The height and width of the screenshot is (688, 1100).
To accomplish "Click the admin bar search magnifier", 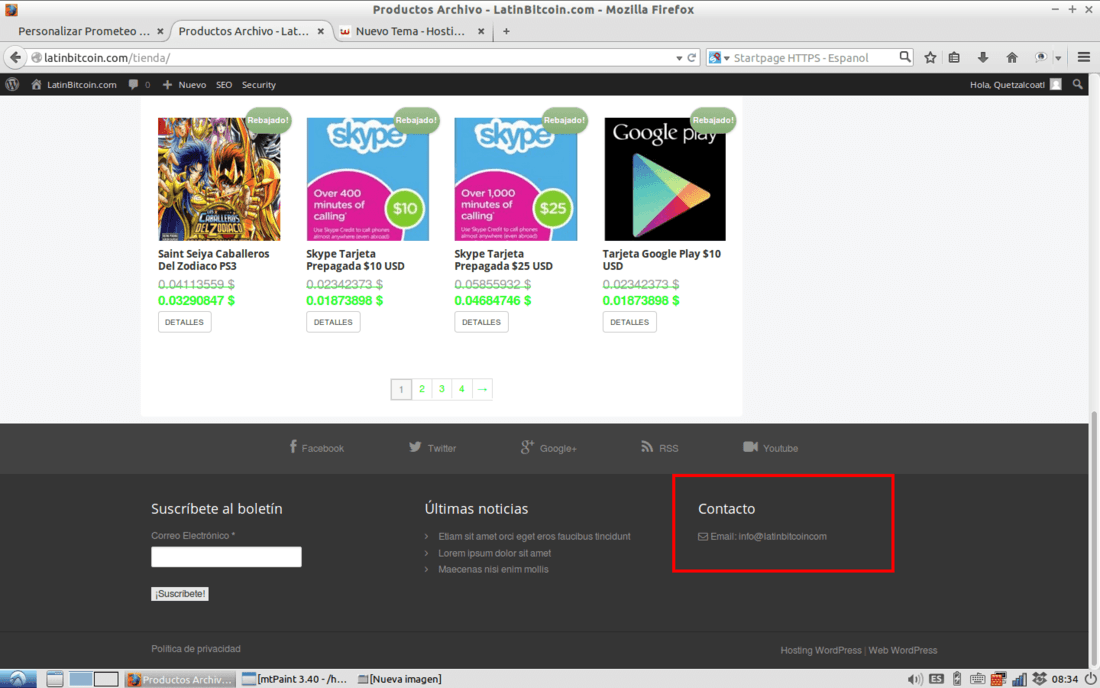I will pyautogui.click(x=1078, y=85).
